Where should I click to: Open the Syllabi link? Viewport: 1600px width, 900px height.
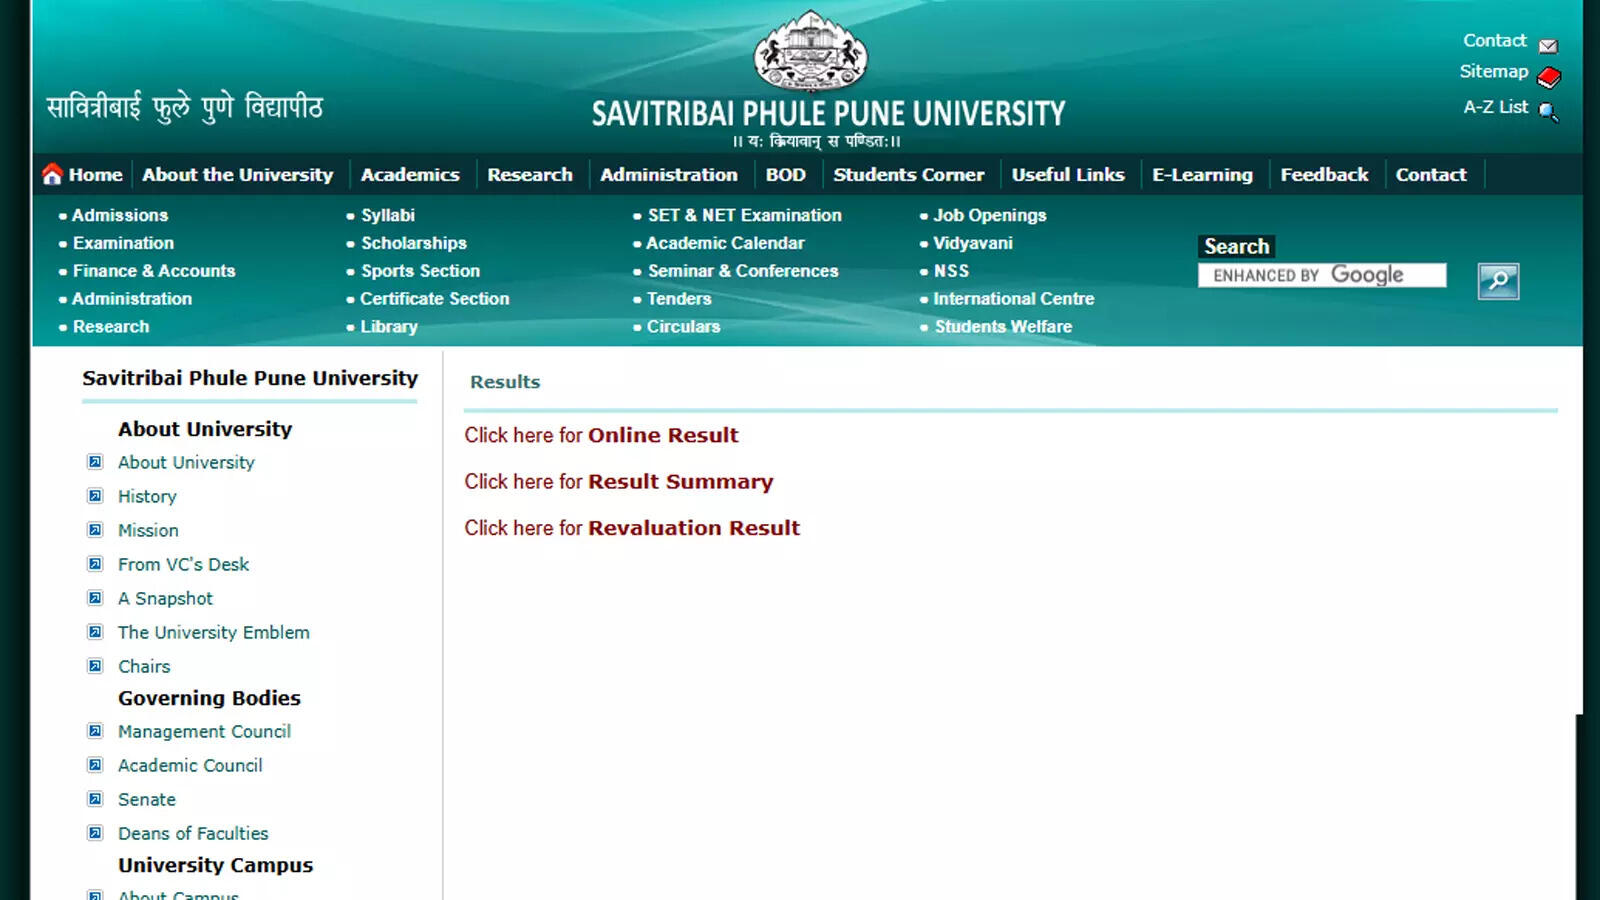point(388,215)
